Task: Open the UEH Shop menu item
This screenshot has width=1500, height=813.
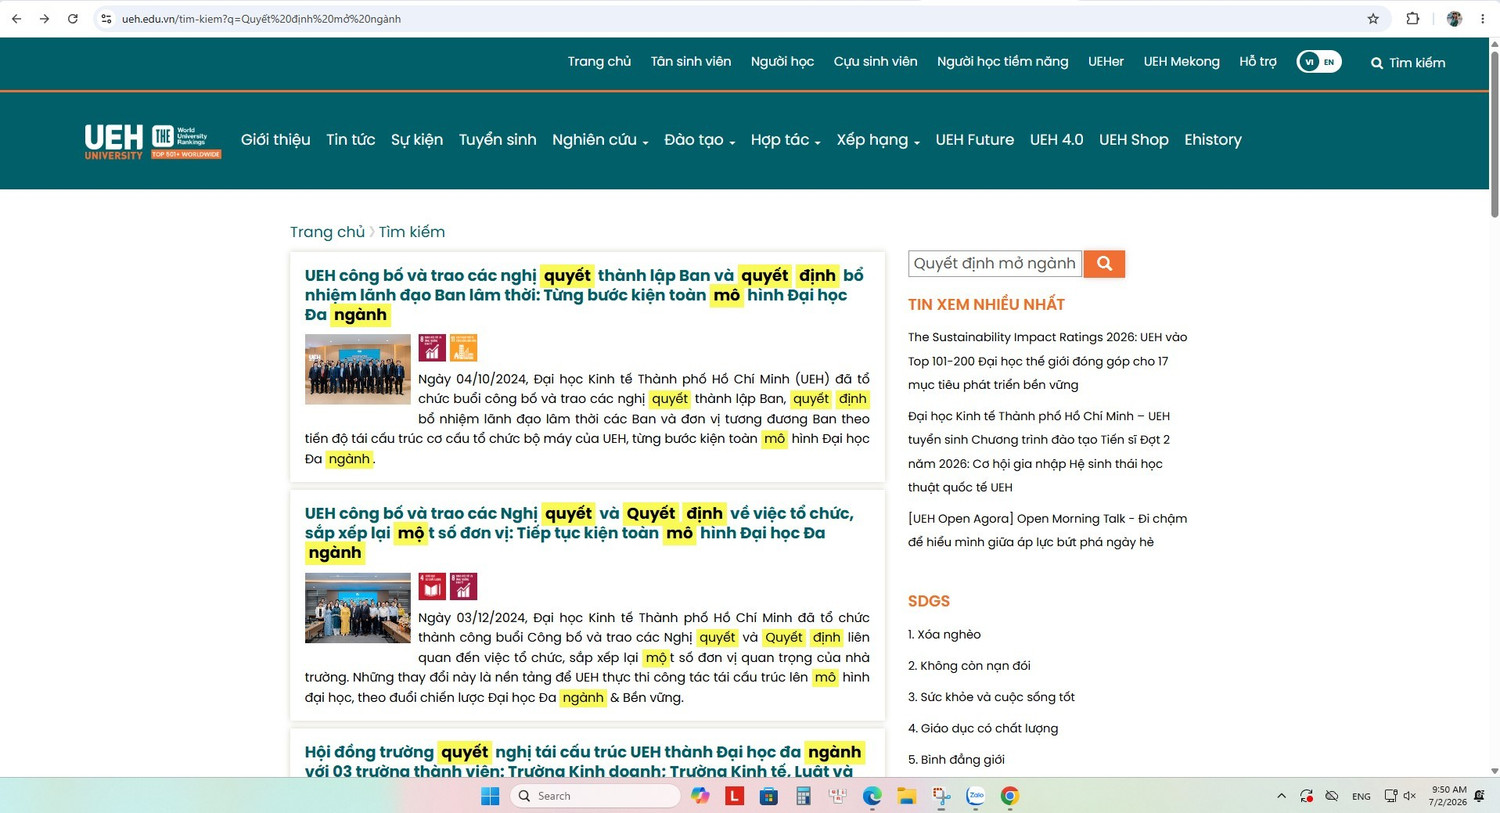Action: [x=1134, y=140]
